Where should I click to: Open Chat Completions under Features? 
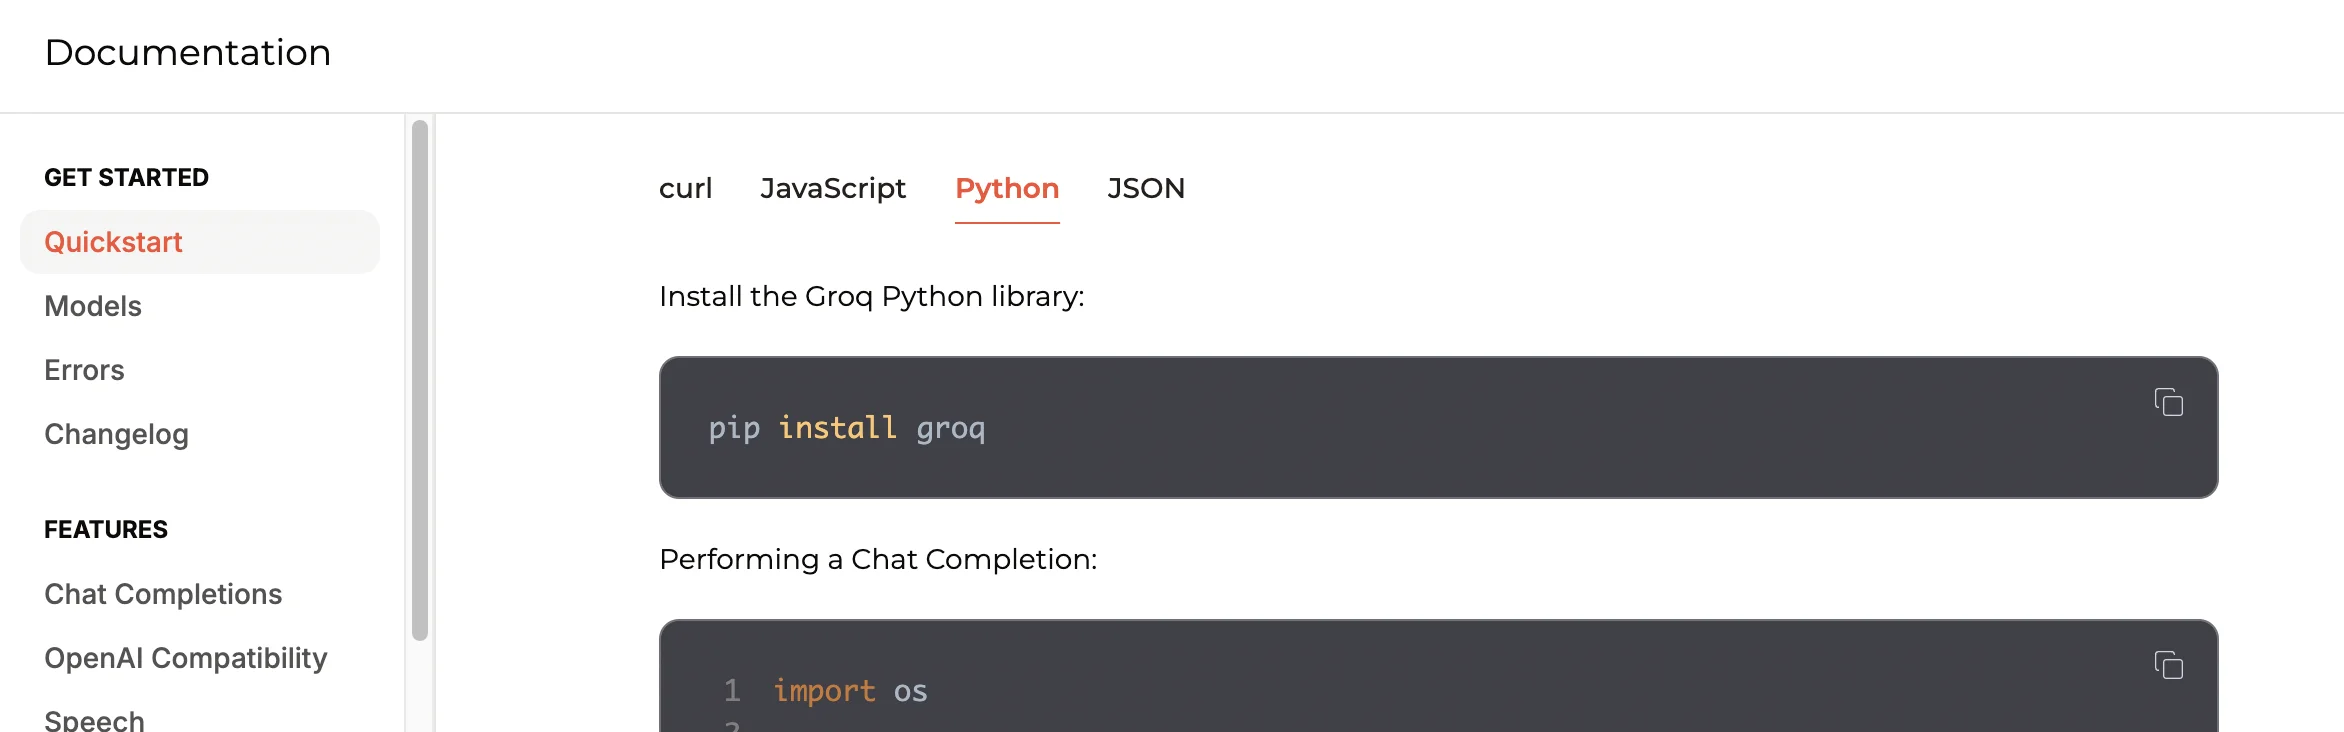pyautogui.click(x=163, y=594)
